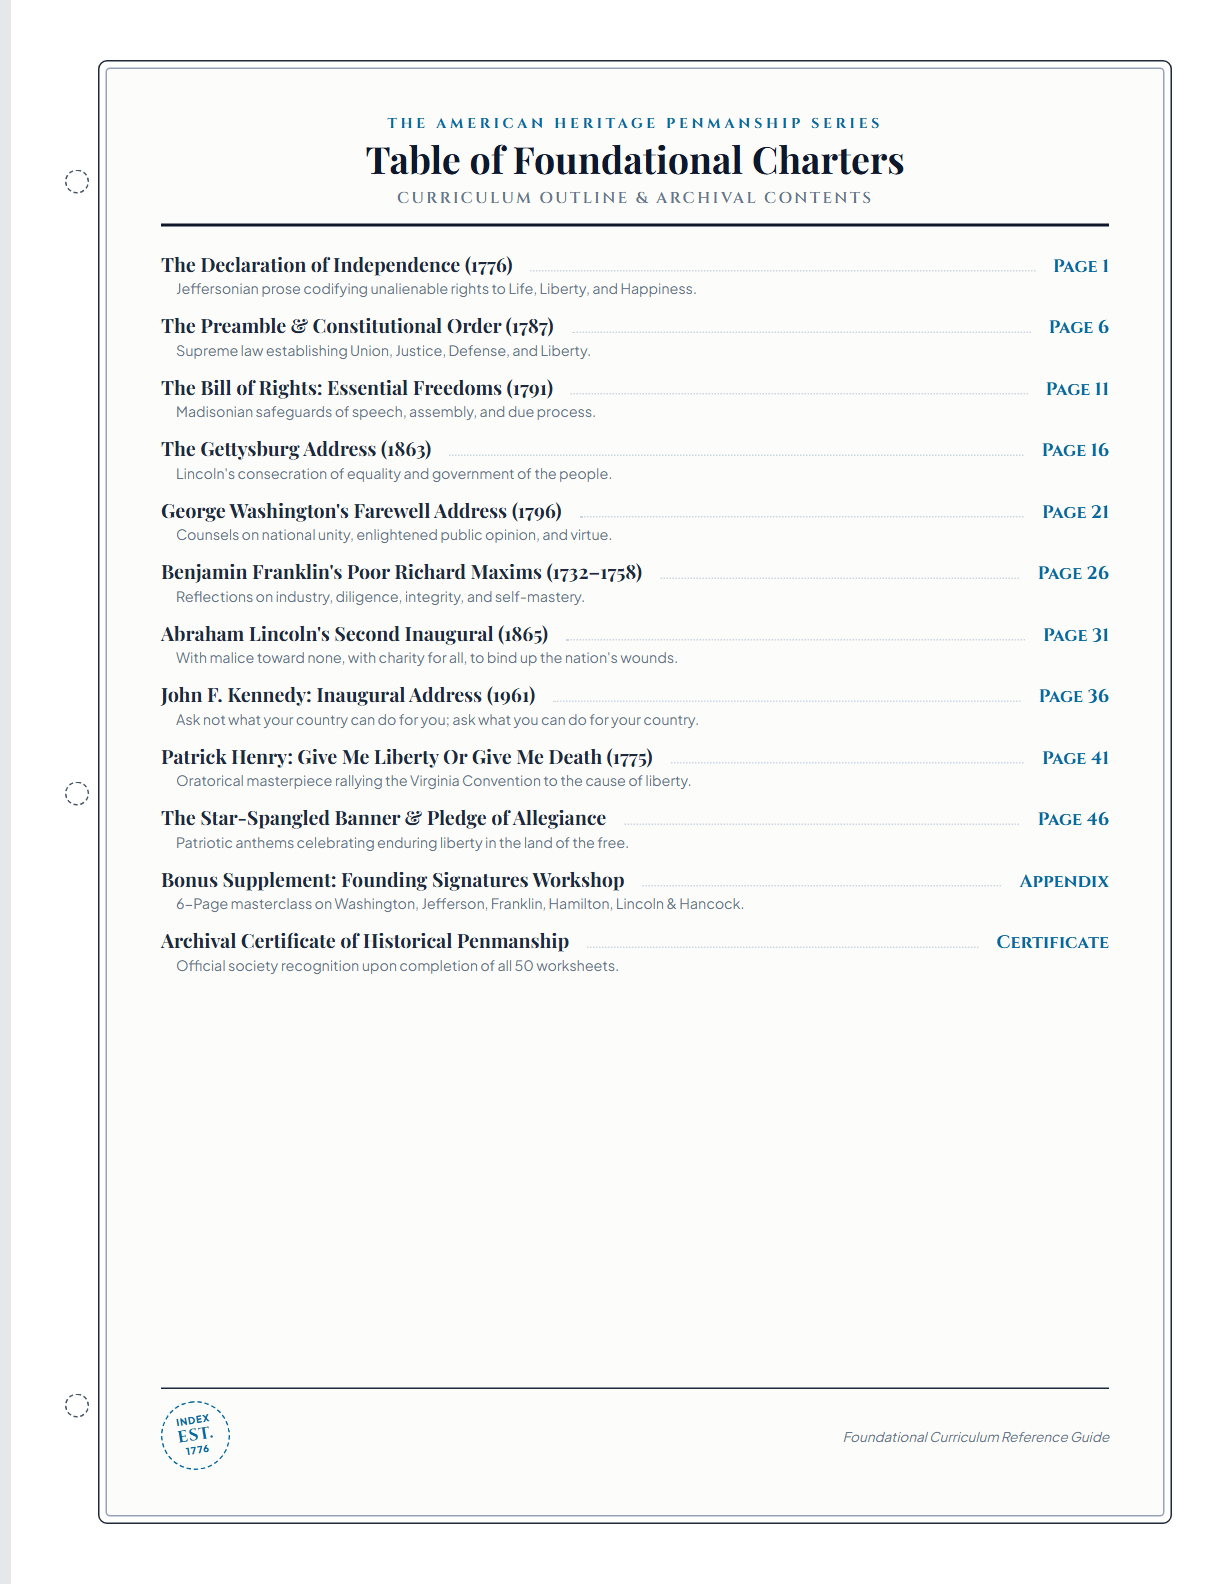Image resolution: width=1224 pixels, height=1584 pixels.
Task: Click the 'Page 26' reference
Action: click(x=1073, y=573)
